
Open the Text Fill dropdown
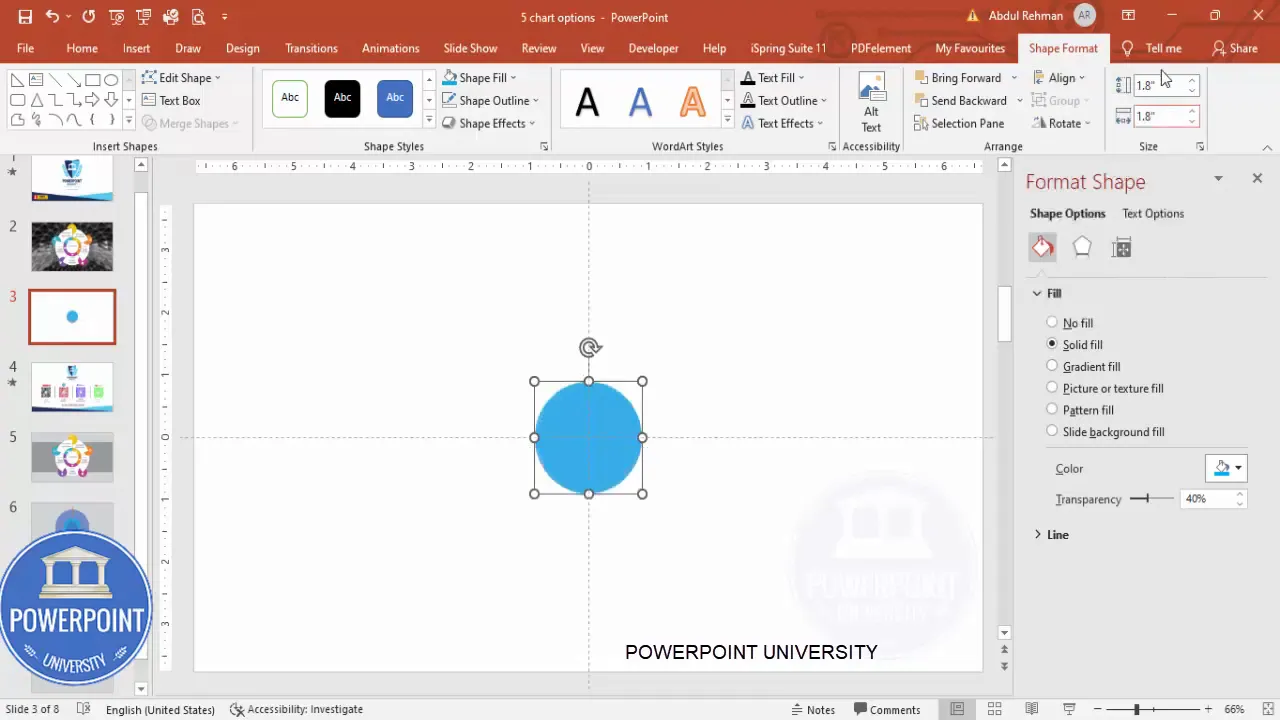[772, 77]
